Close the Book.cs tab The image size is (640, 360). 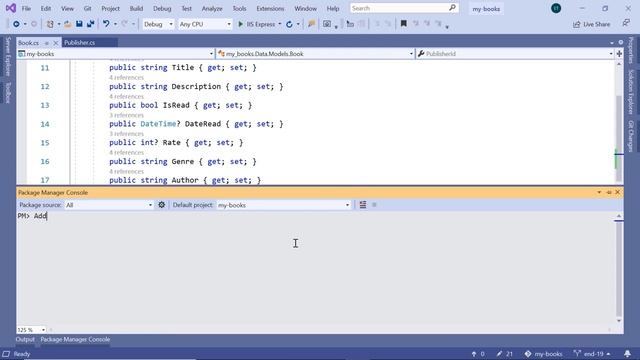tap(56, 43)
